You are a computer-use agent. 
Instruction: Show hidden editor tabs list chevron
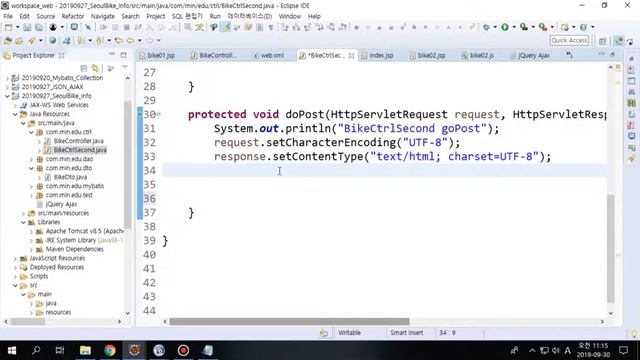[x=569, y=55]
